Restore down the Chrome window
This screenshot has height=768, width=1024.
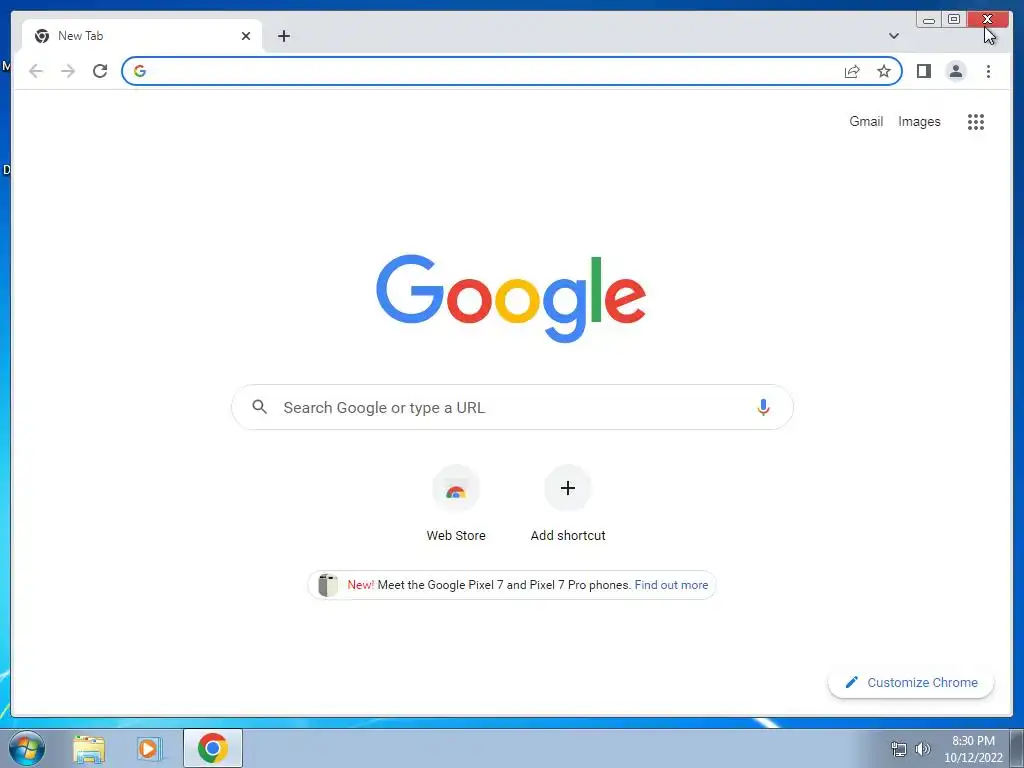tap(953, 20)
